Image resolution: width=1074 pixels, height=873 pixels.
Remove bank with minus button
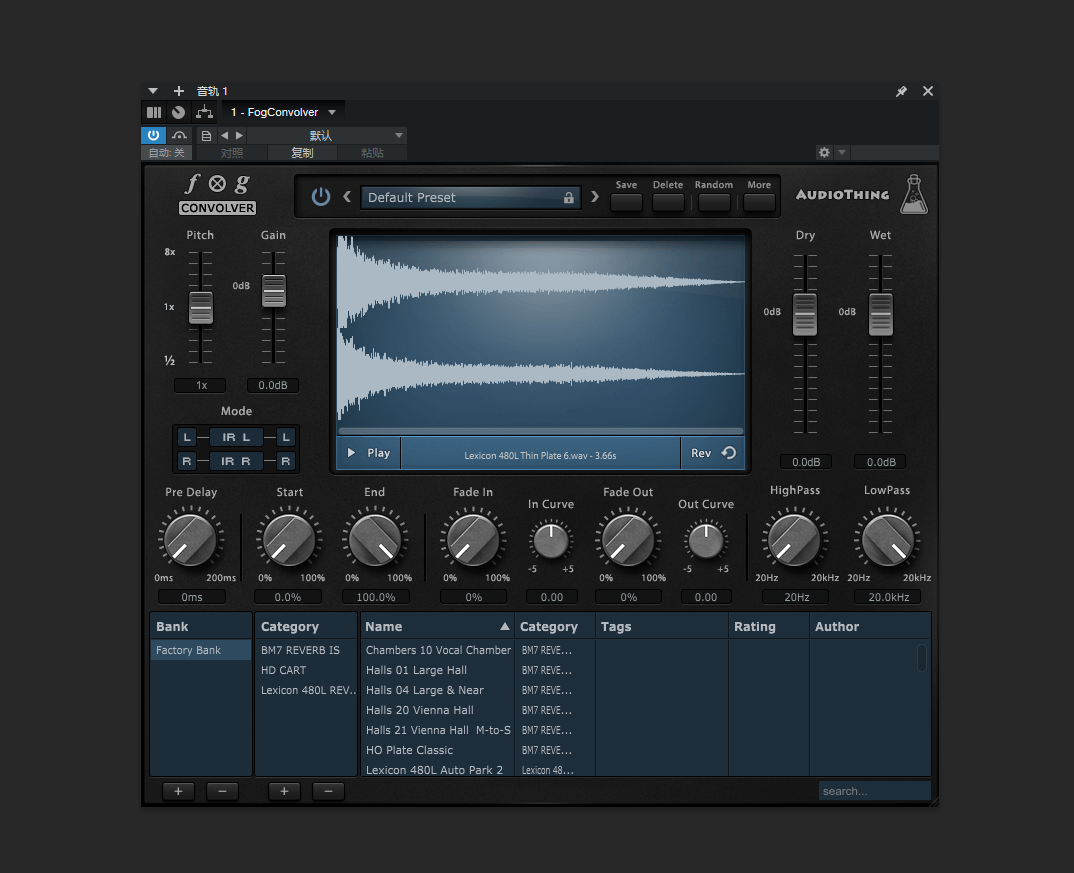(x=222, y=792)
